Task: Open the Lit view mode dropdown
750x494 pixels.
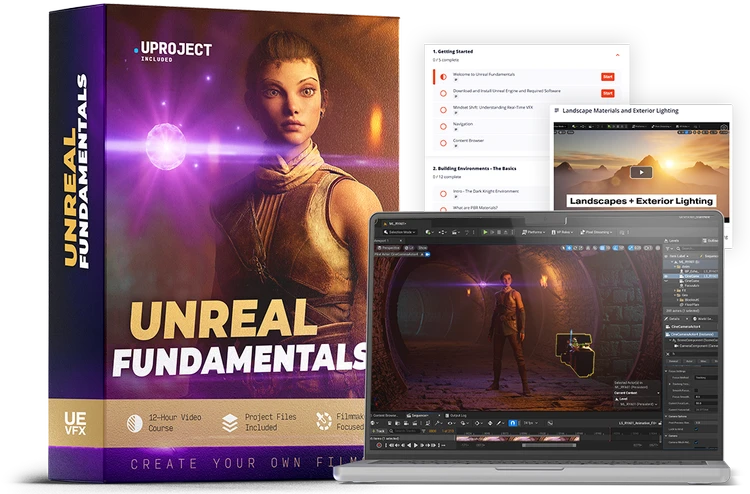Action: coord(409,248)
